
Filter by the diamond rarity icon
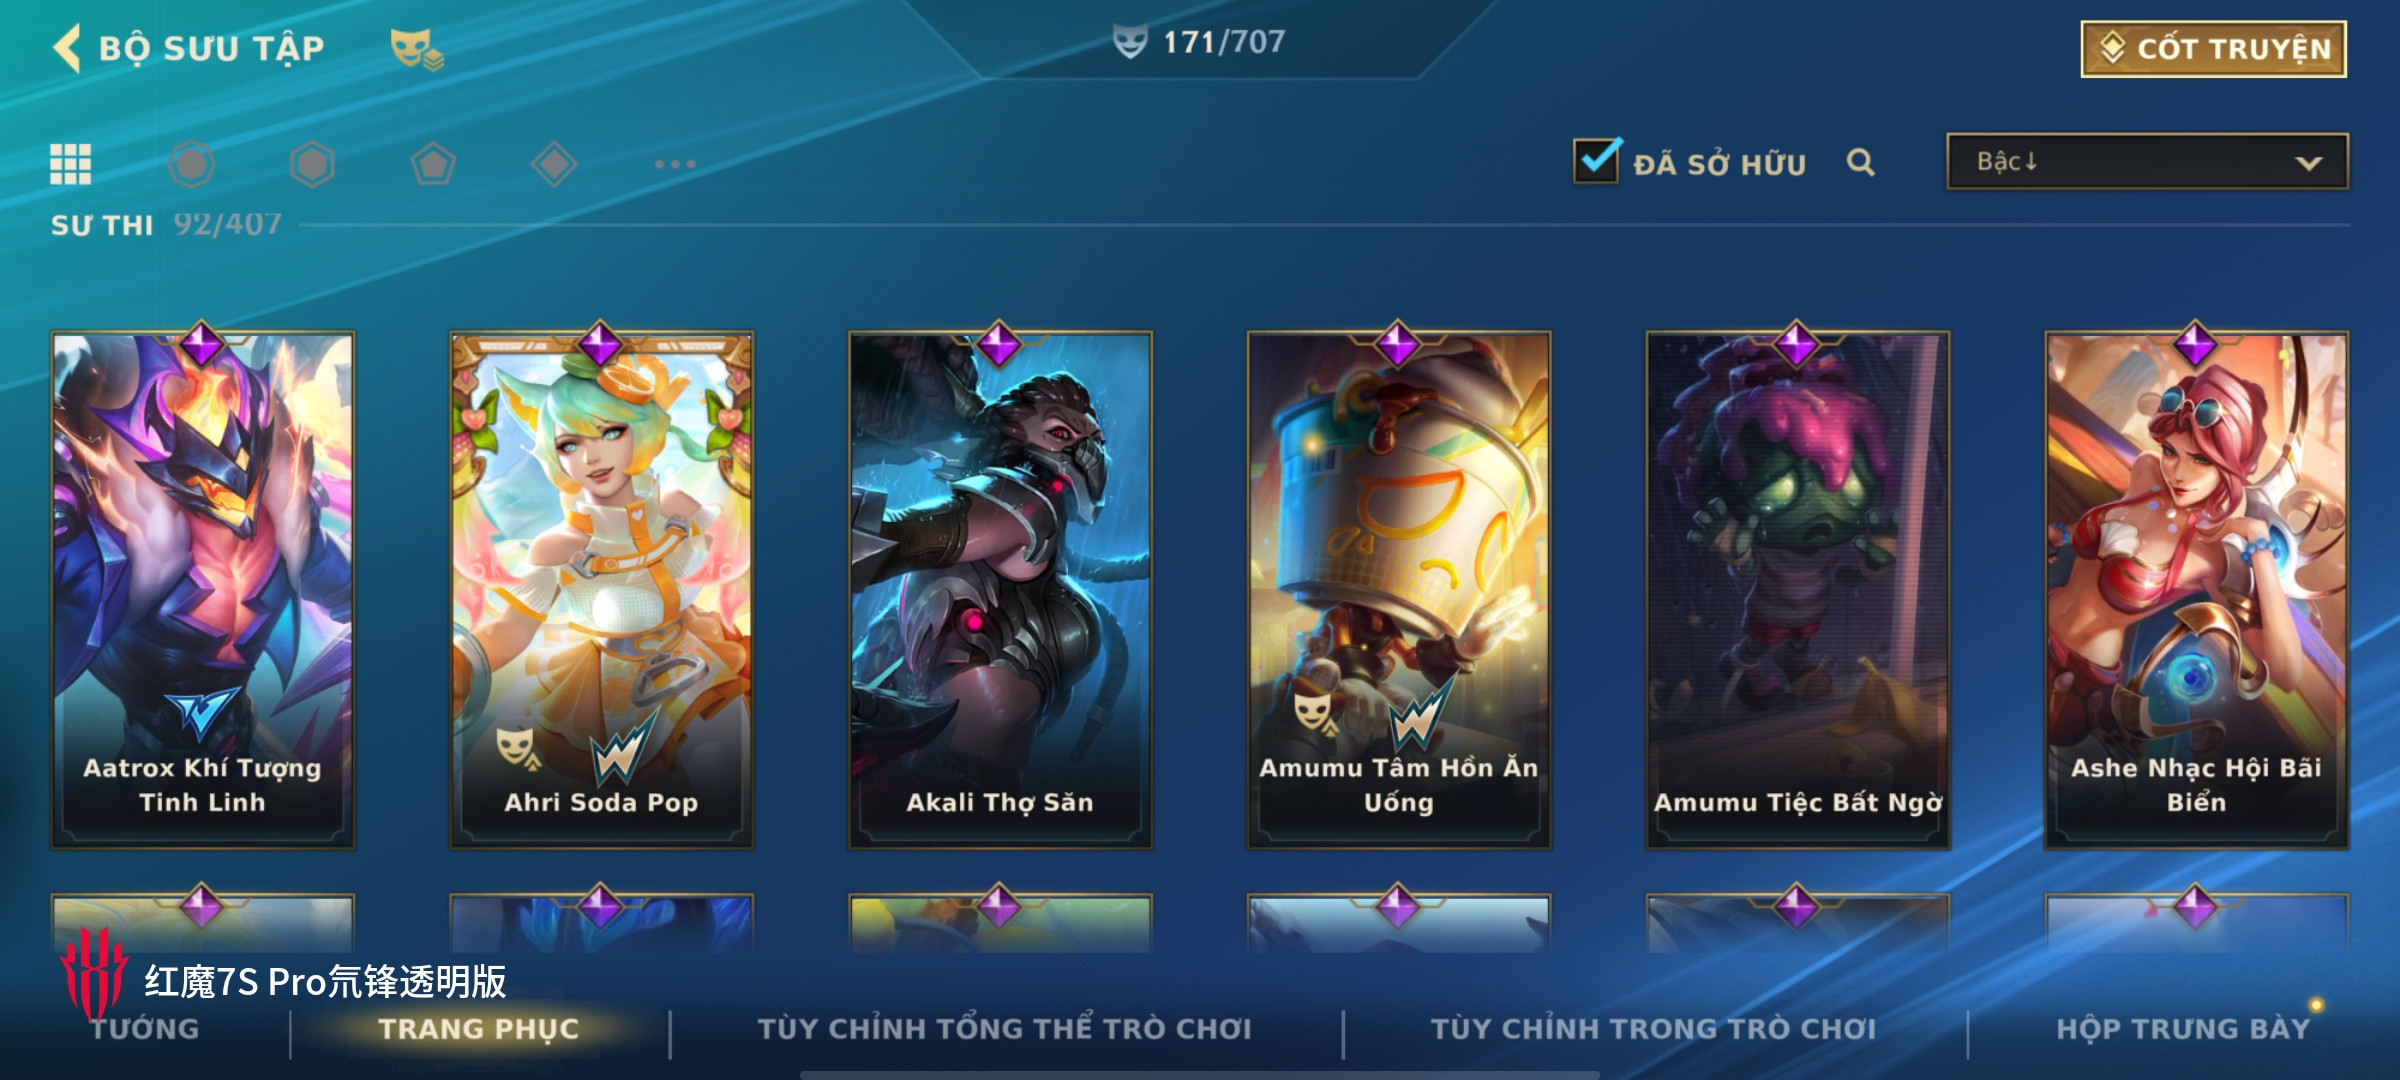click(x=554, y=164)
